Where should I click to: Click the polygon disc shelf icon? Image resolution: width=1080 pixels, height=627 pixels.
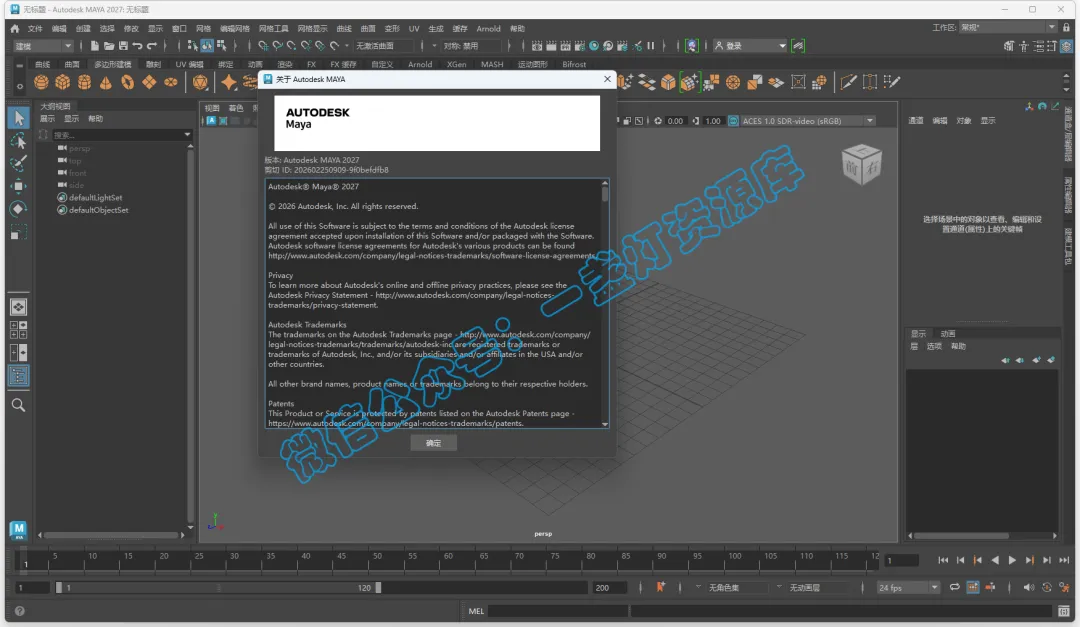click(170, 83)
